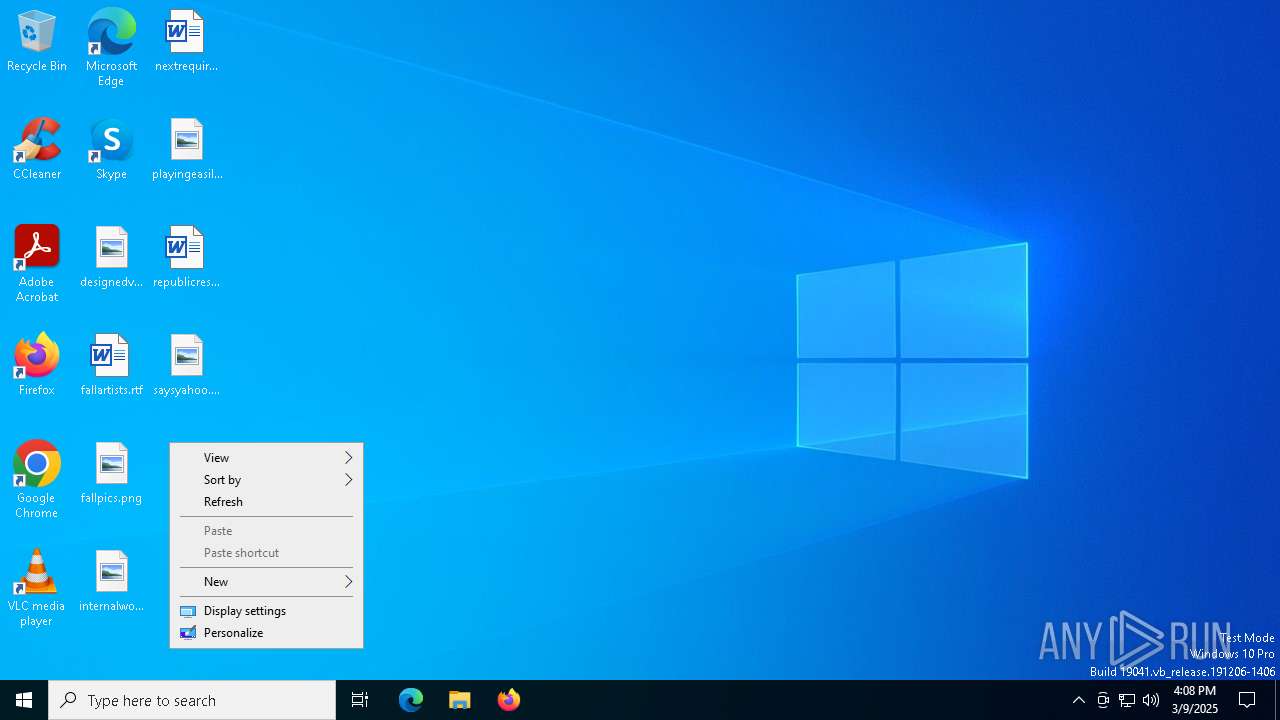Choose Personalize in the context menu
Viewport: 1280px width, 720px height.
[266, 633]
